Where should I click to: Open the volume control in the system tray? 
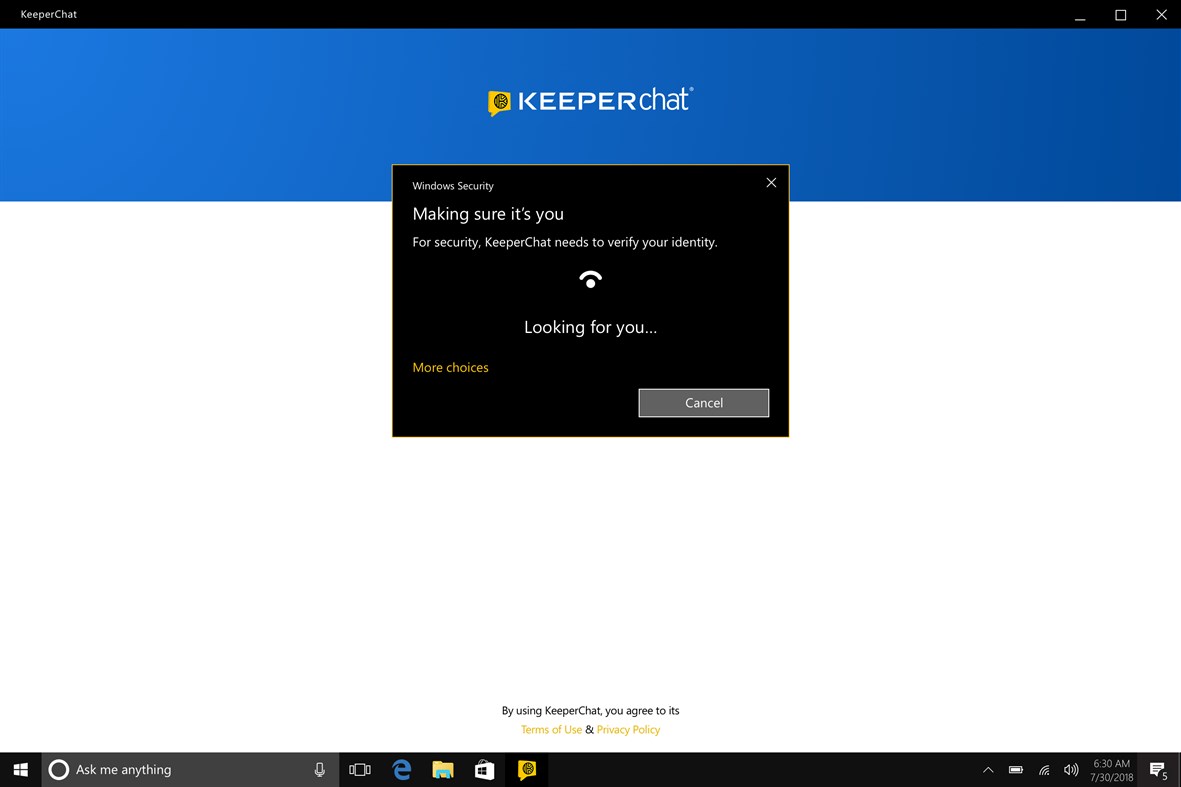click(1070, 770)
